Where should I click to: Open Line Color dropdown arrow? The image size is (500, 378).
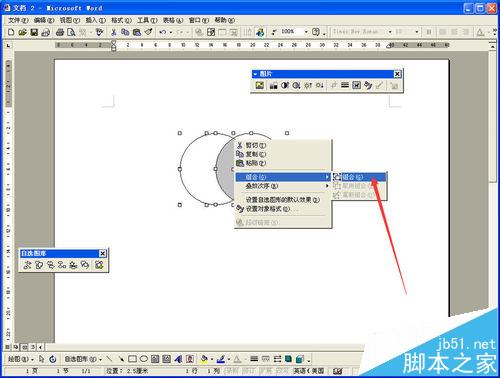point(229,359)
